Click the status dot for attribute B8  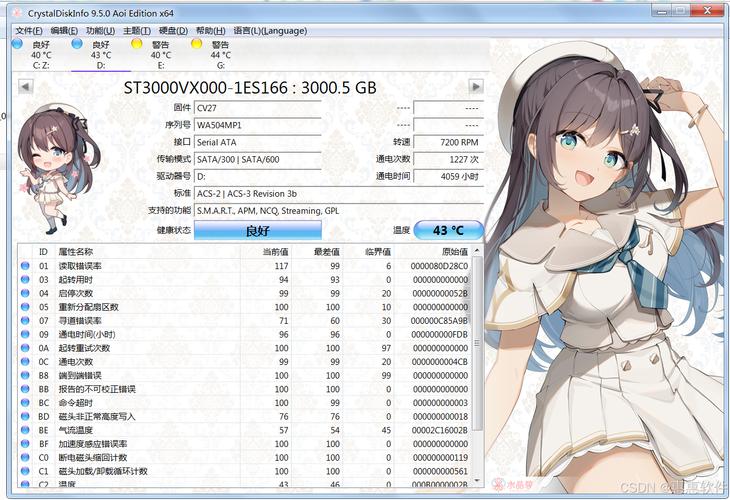[x=25, y=375]
